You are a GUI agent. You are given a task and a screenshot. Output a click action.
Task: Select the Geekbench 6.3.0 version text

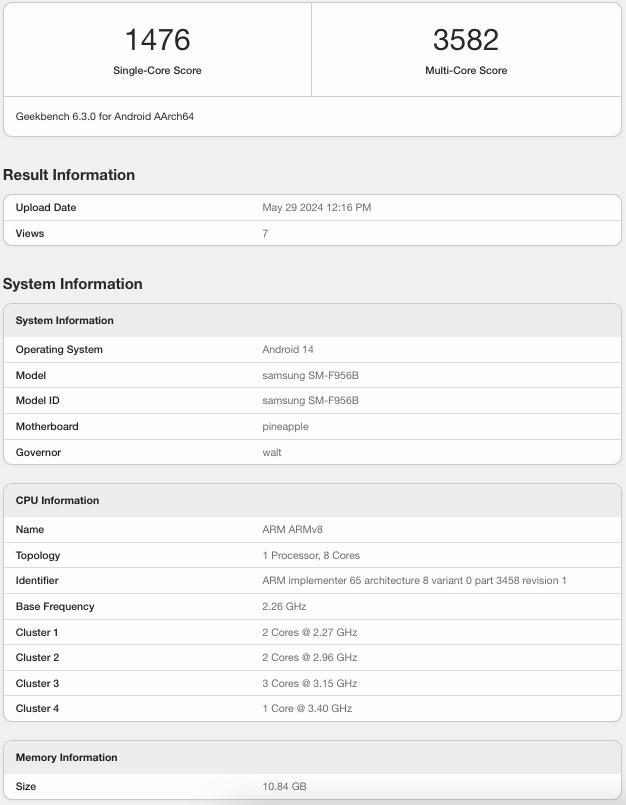(x=105, y=116)
